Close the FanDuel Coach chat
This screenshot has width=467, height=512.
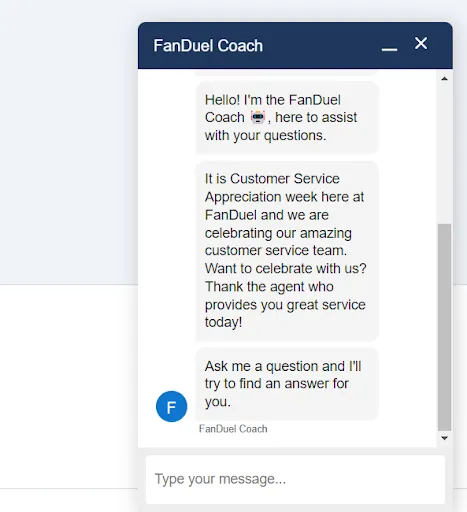pos(421,43)
